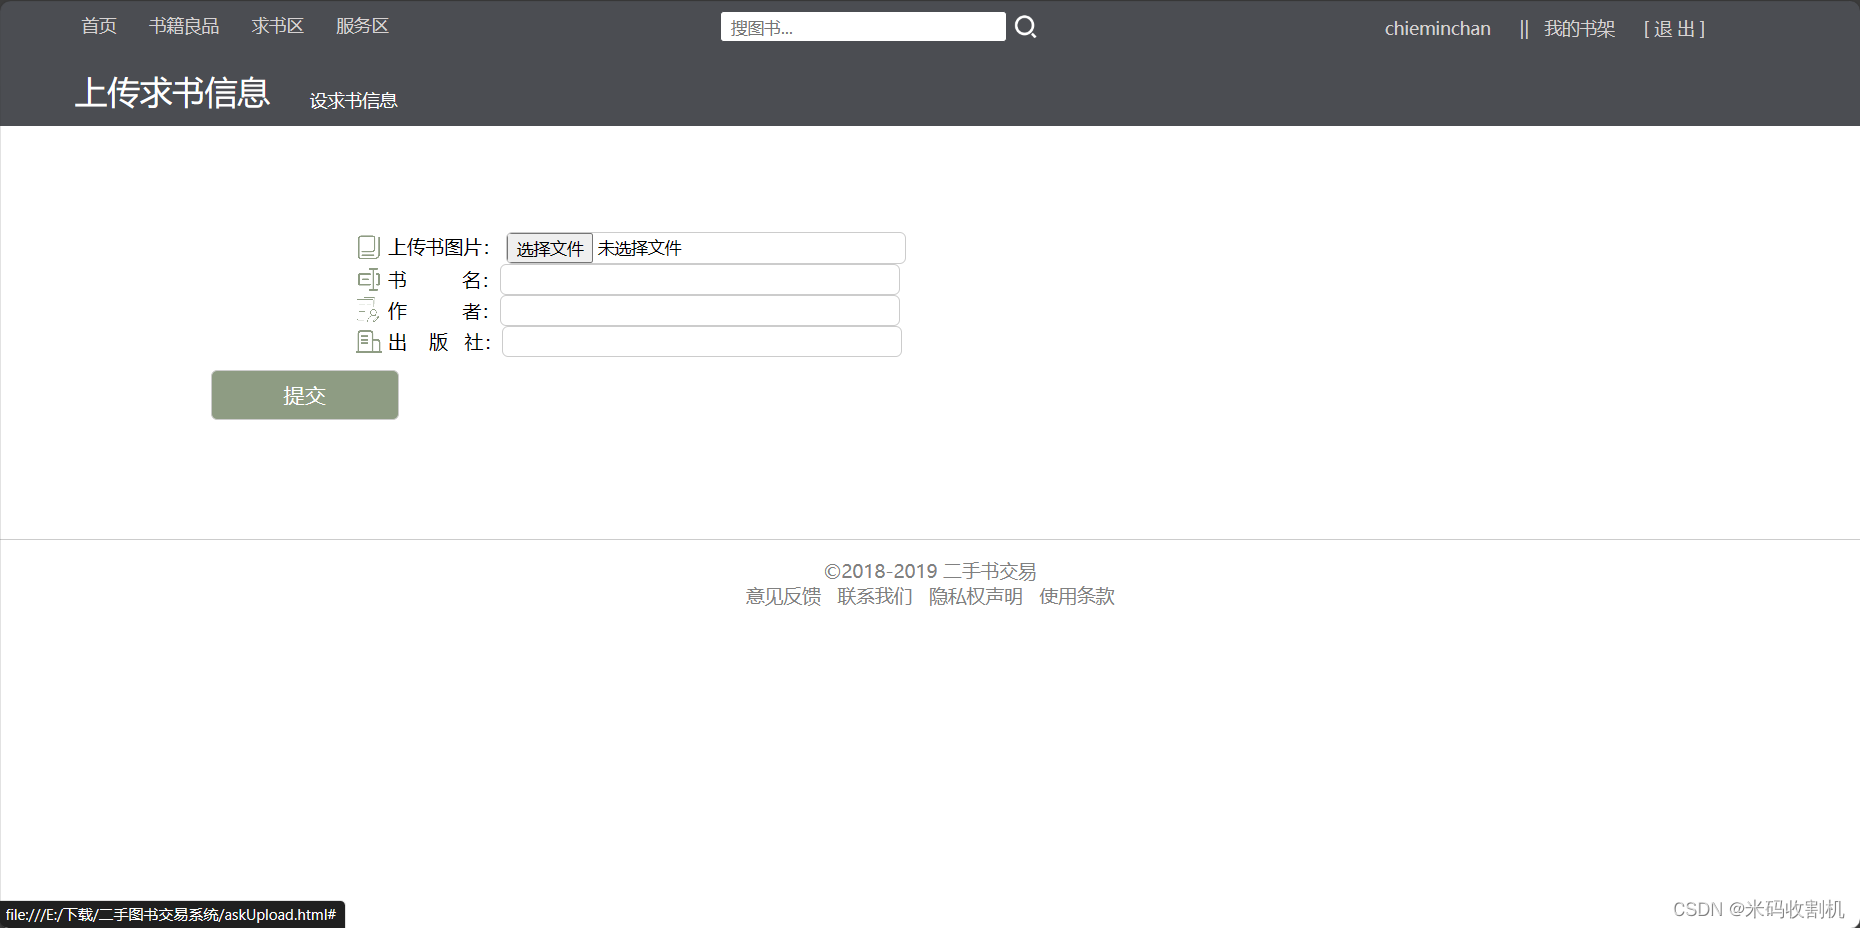
Task: Click the ©2018-2019 二手书交易 copyright text
Action: [930, 571]
